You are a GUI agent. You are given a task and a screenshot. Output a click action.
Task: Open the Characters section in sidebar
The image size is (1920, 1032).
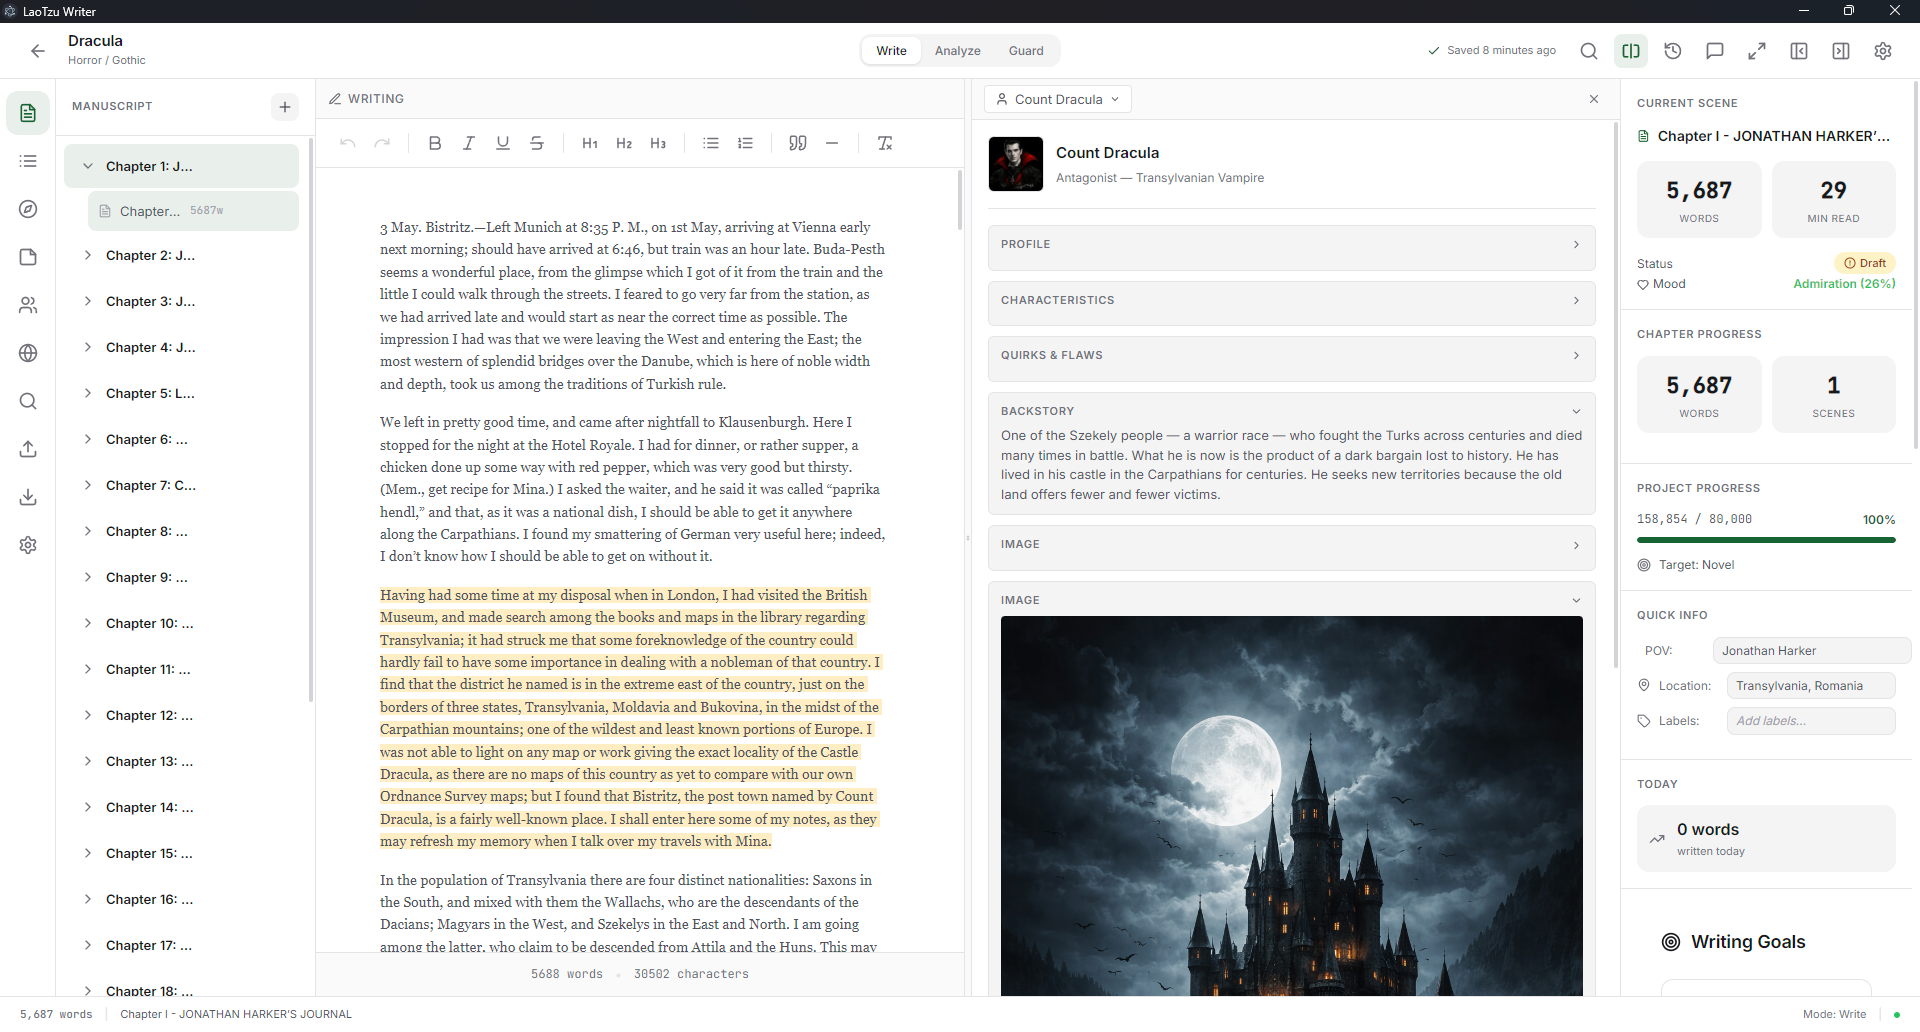point(28,305)
